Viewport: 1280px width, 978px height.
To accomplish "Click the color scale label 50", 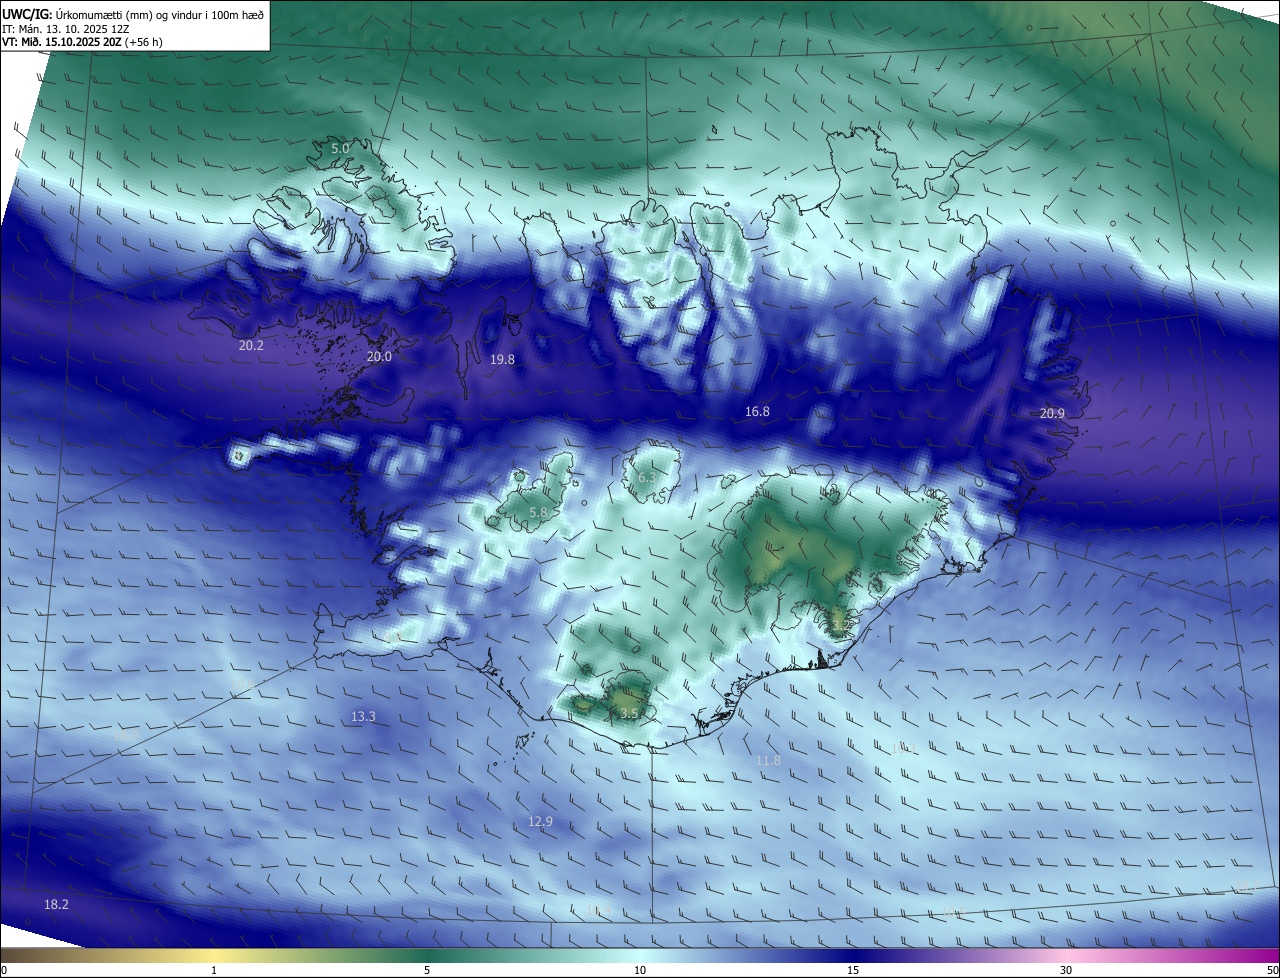I will coord(1272,970).
